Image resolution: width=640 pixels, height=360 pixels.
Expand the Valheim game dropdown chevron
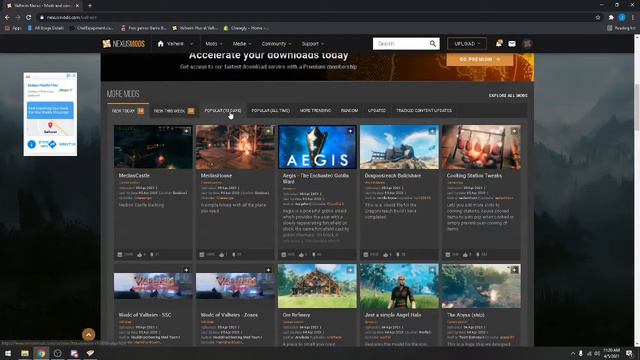tap(191, 44)
